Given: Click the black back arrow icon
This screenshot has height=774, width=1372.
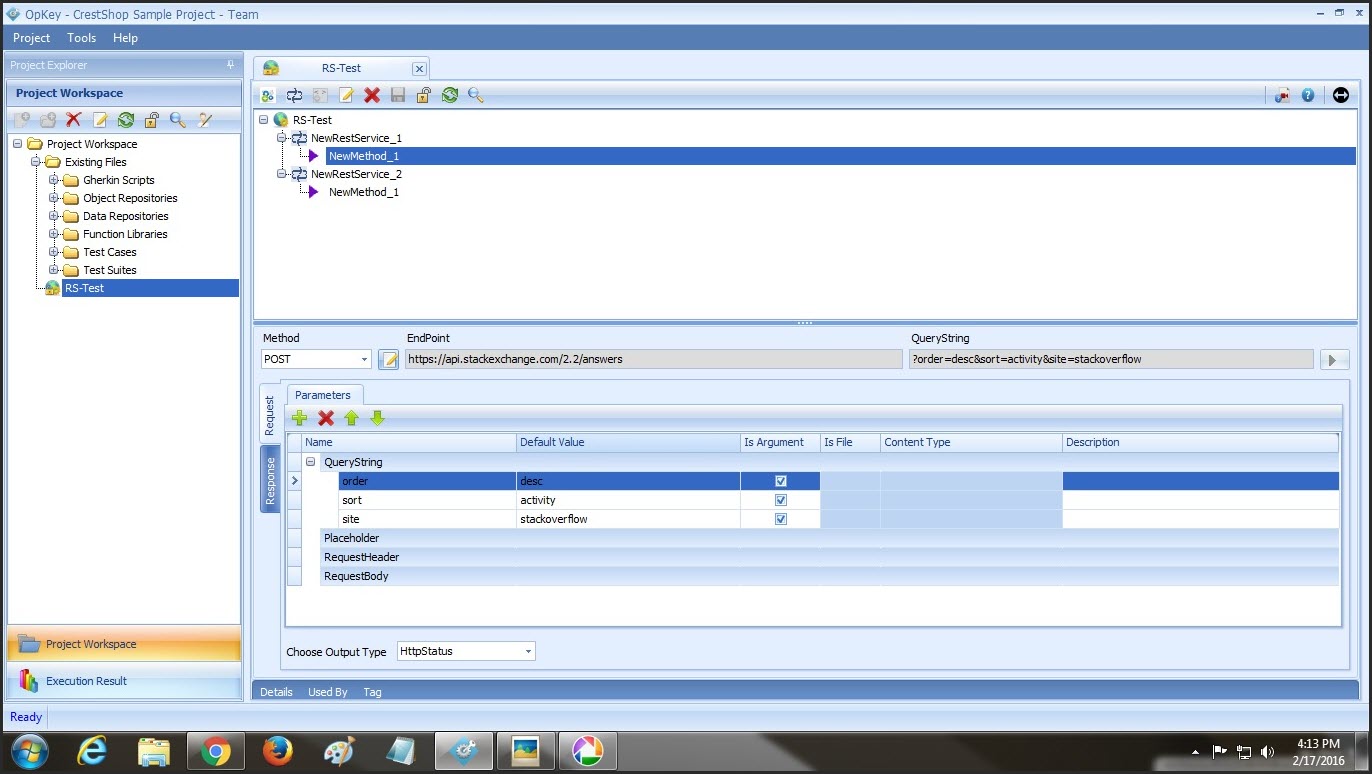Looking at the screenshot, I should (x=1341, y=95).
